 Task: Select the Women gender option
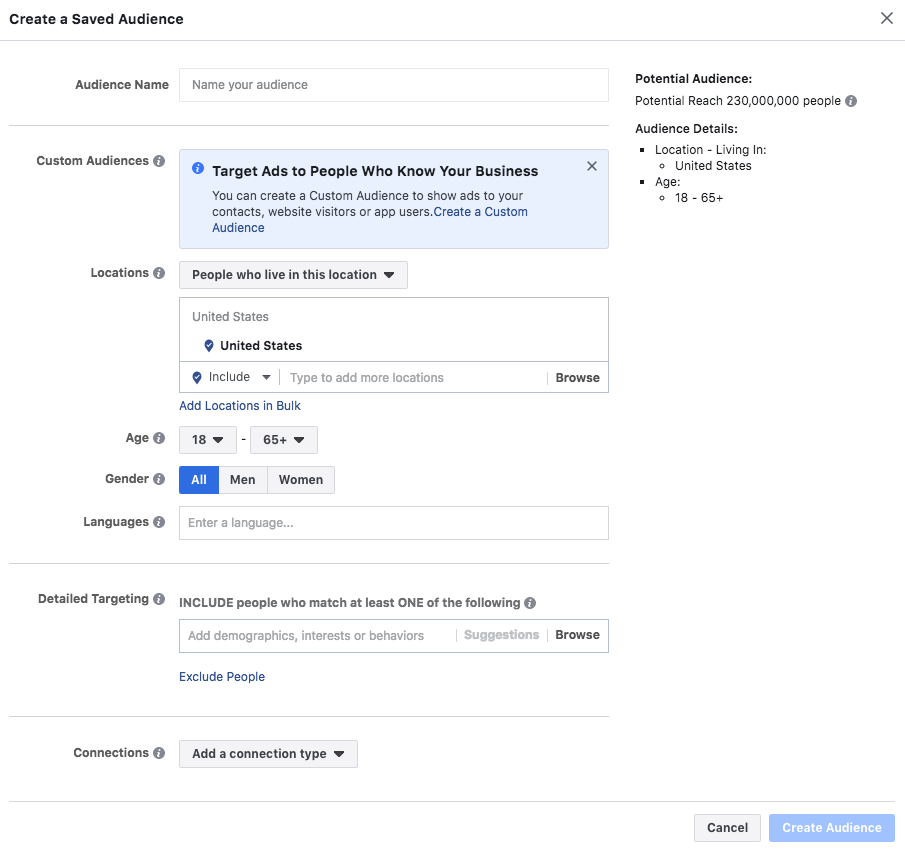pos(300,479)
